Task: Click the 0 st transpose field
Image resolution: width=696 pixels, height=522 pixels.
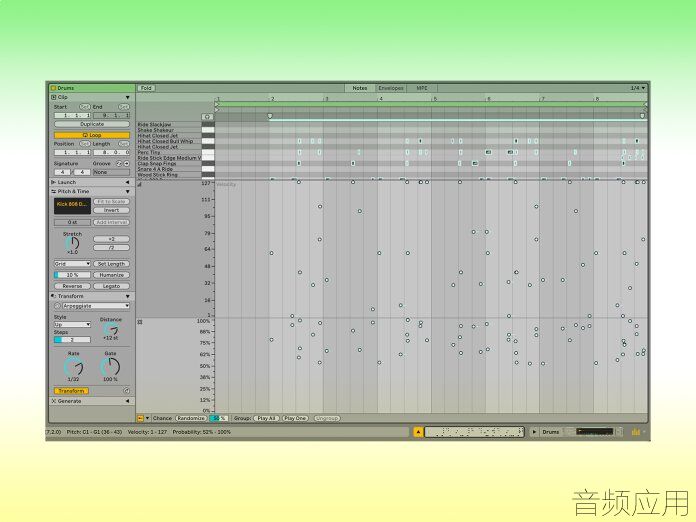Action: [x=72, y=222]
